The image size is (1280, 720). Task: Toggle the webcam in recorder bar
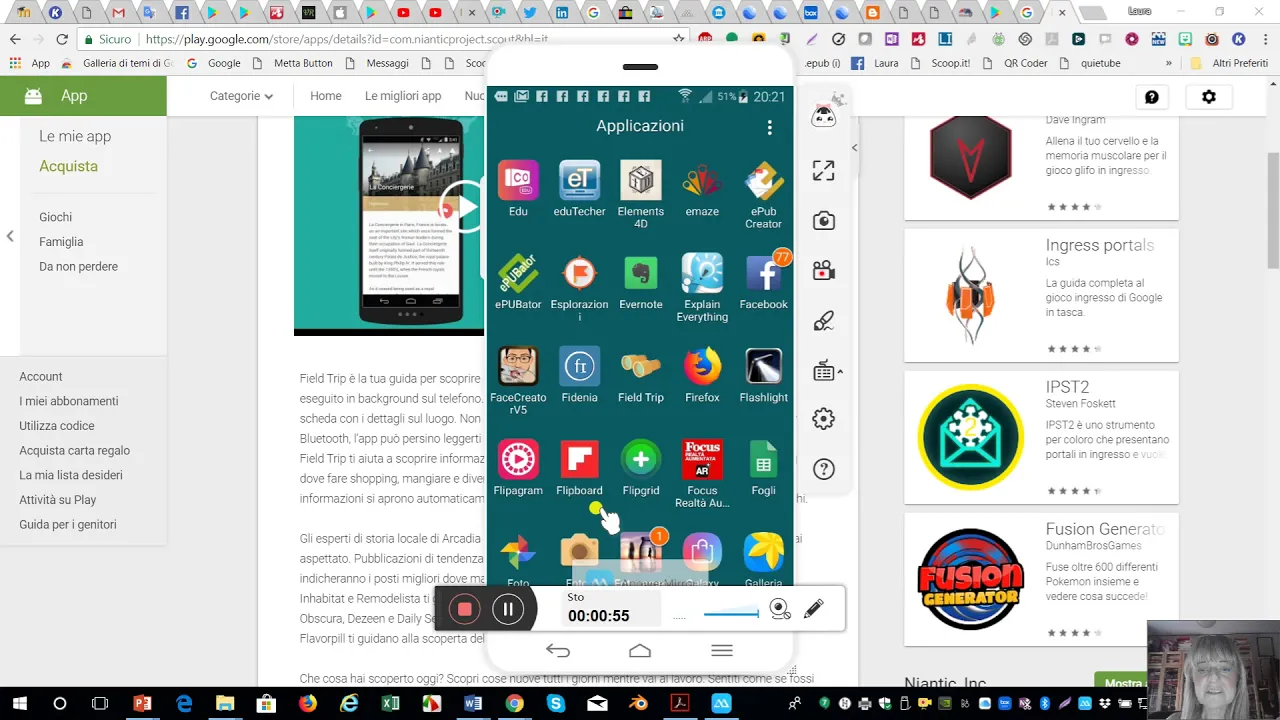780,609
